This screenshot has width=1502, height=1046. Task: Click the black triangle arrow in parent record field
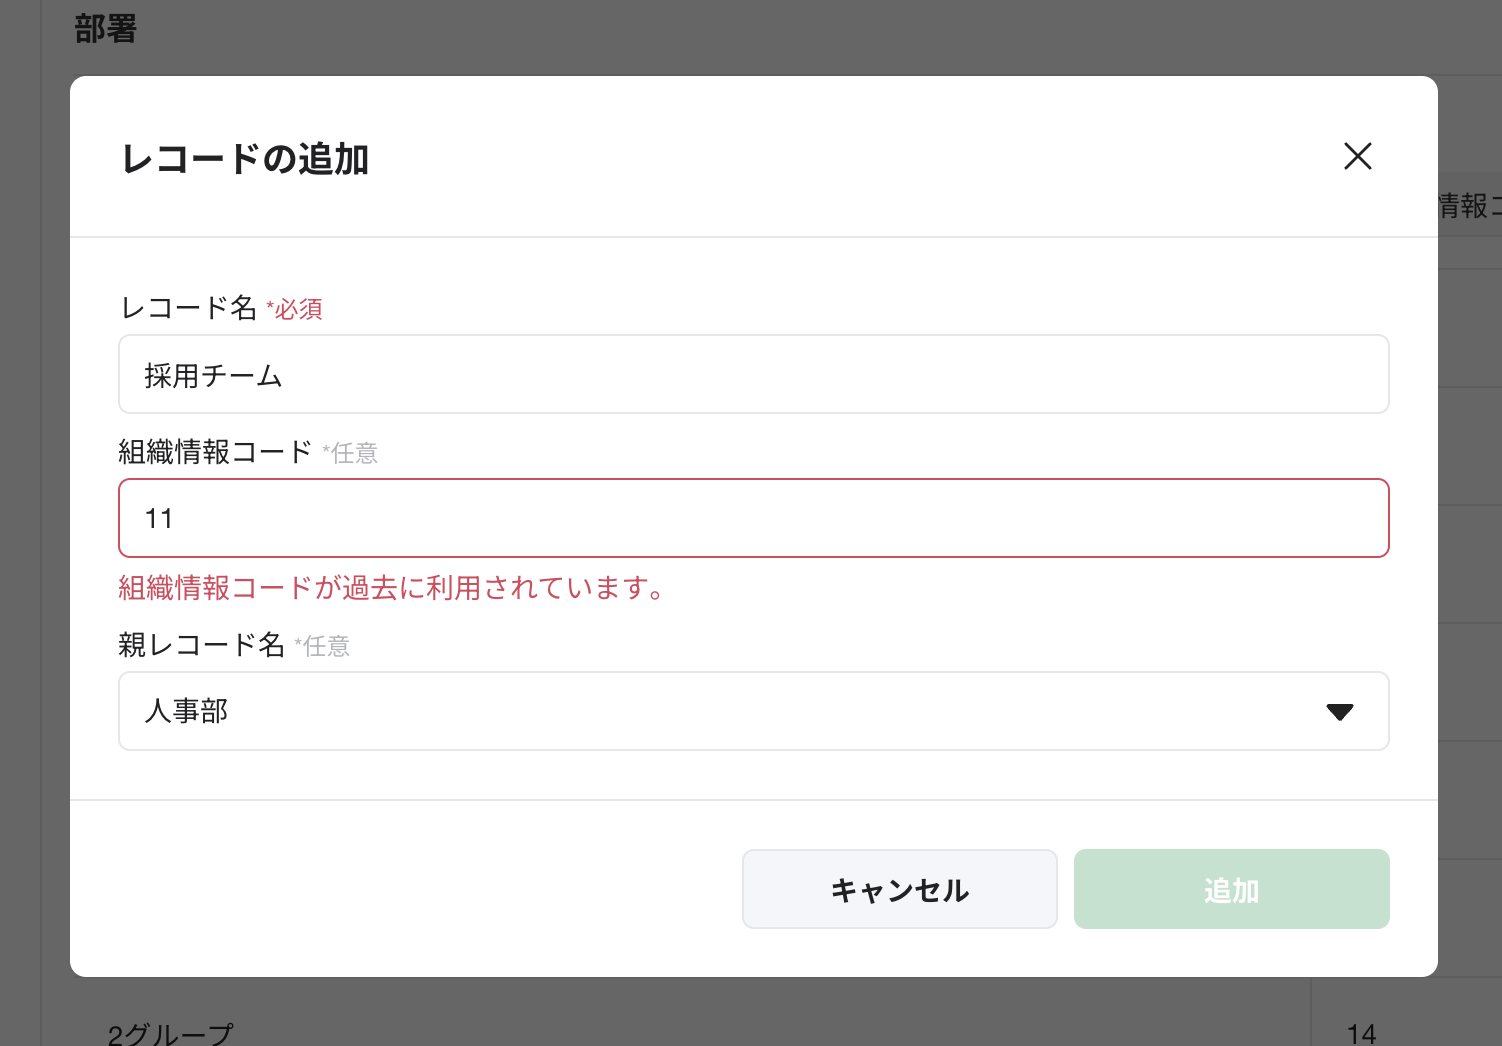click(x=1339, y=712)
